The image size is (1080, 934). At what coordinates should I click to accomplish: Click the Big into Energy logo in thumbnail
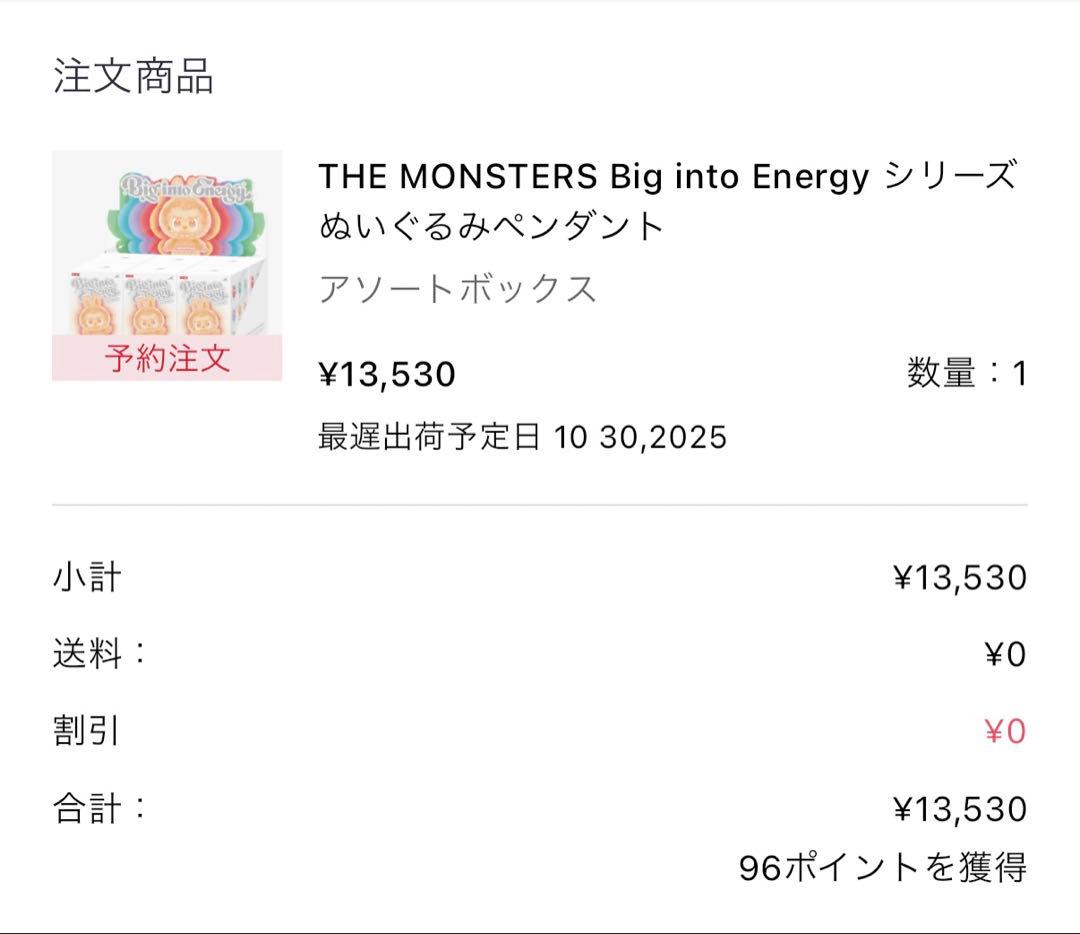pyautogui.click(x=186, y=190)
